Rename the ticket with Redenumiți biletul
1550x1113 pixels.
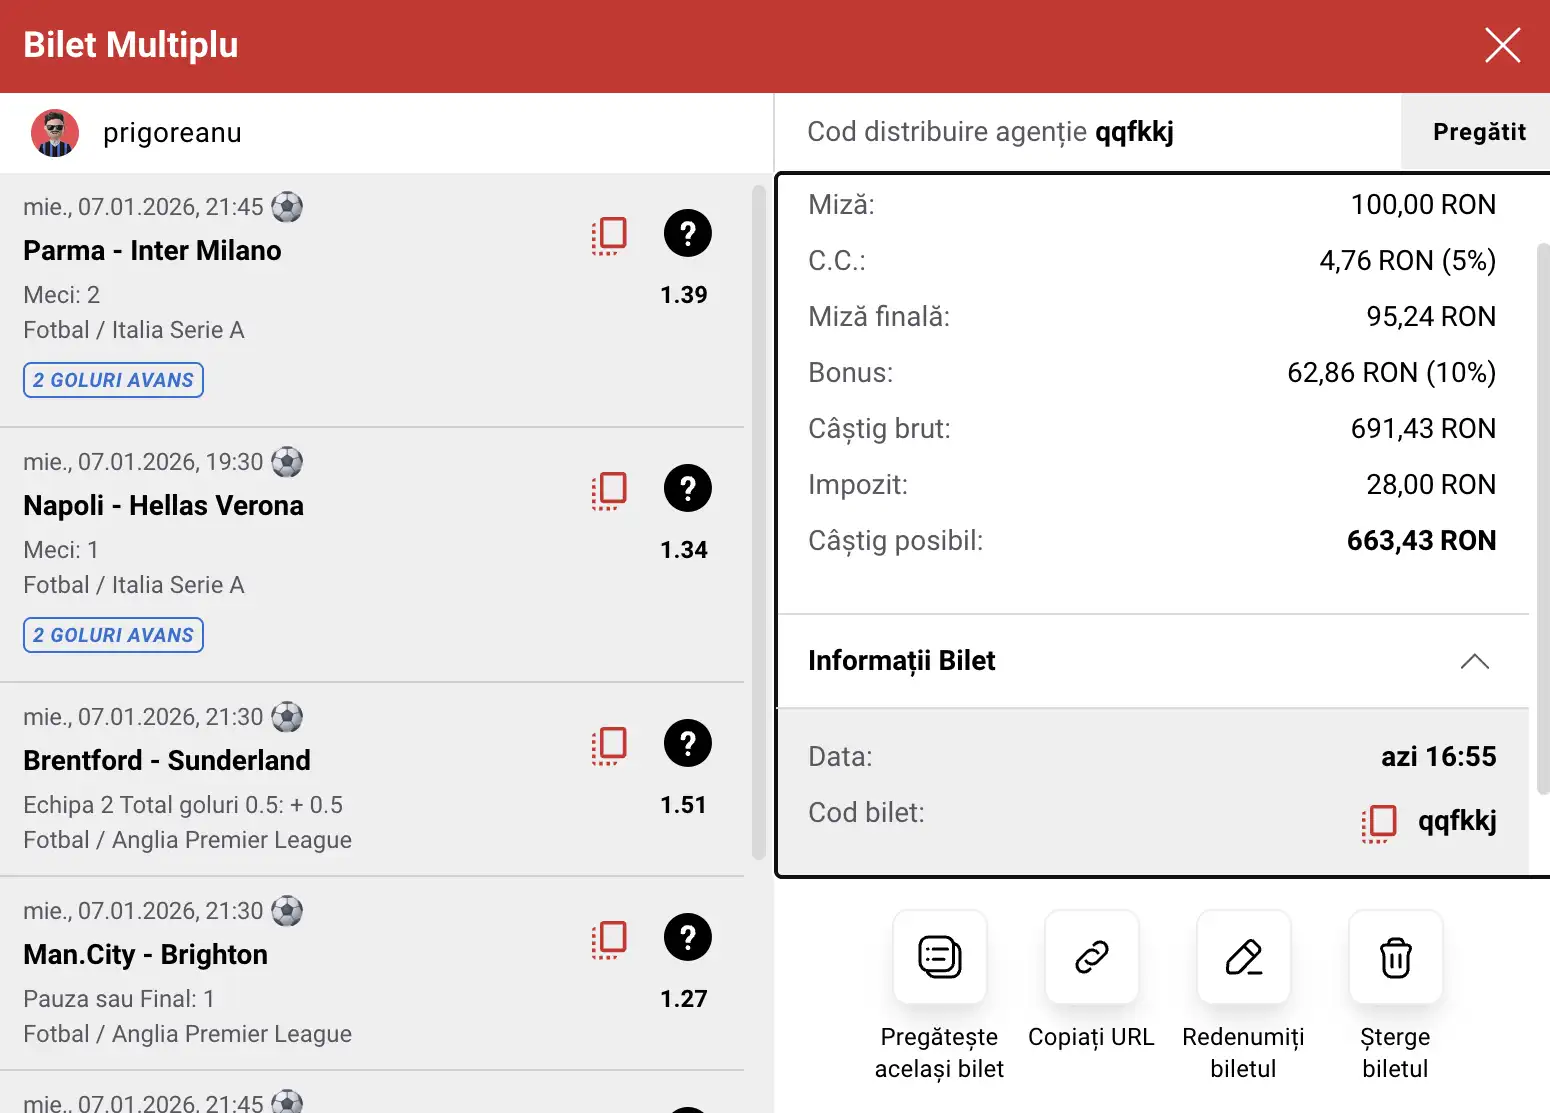[1243, 957]
